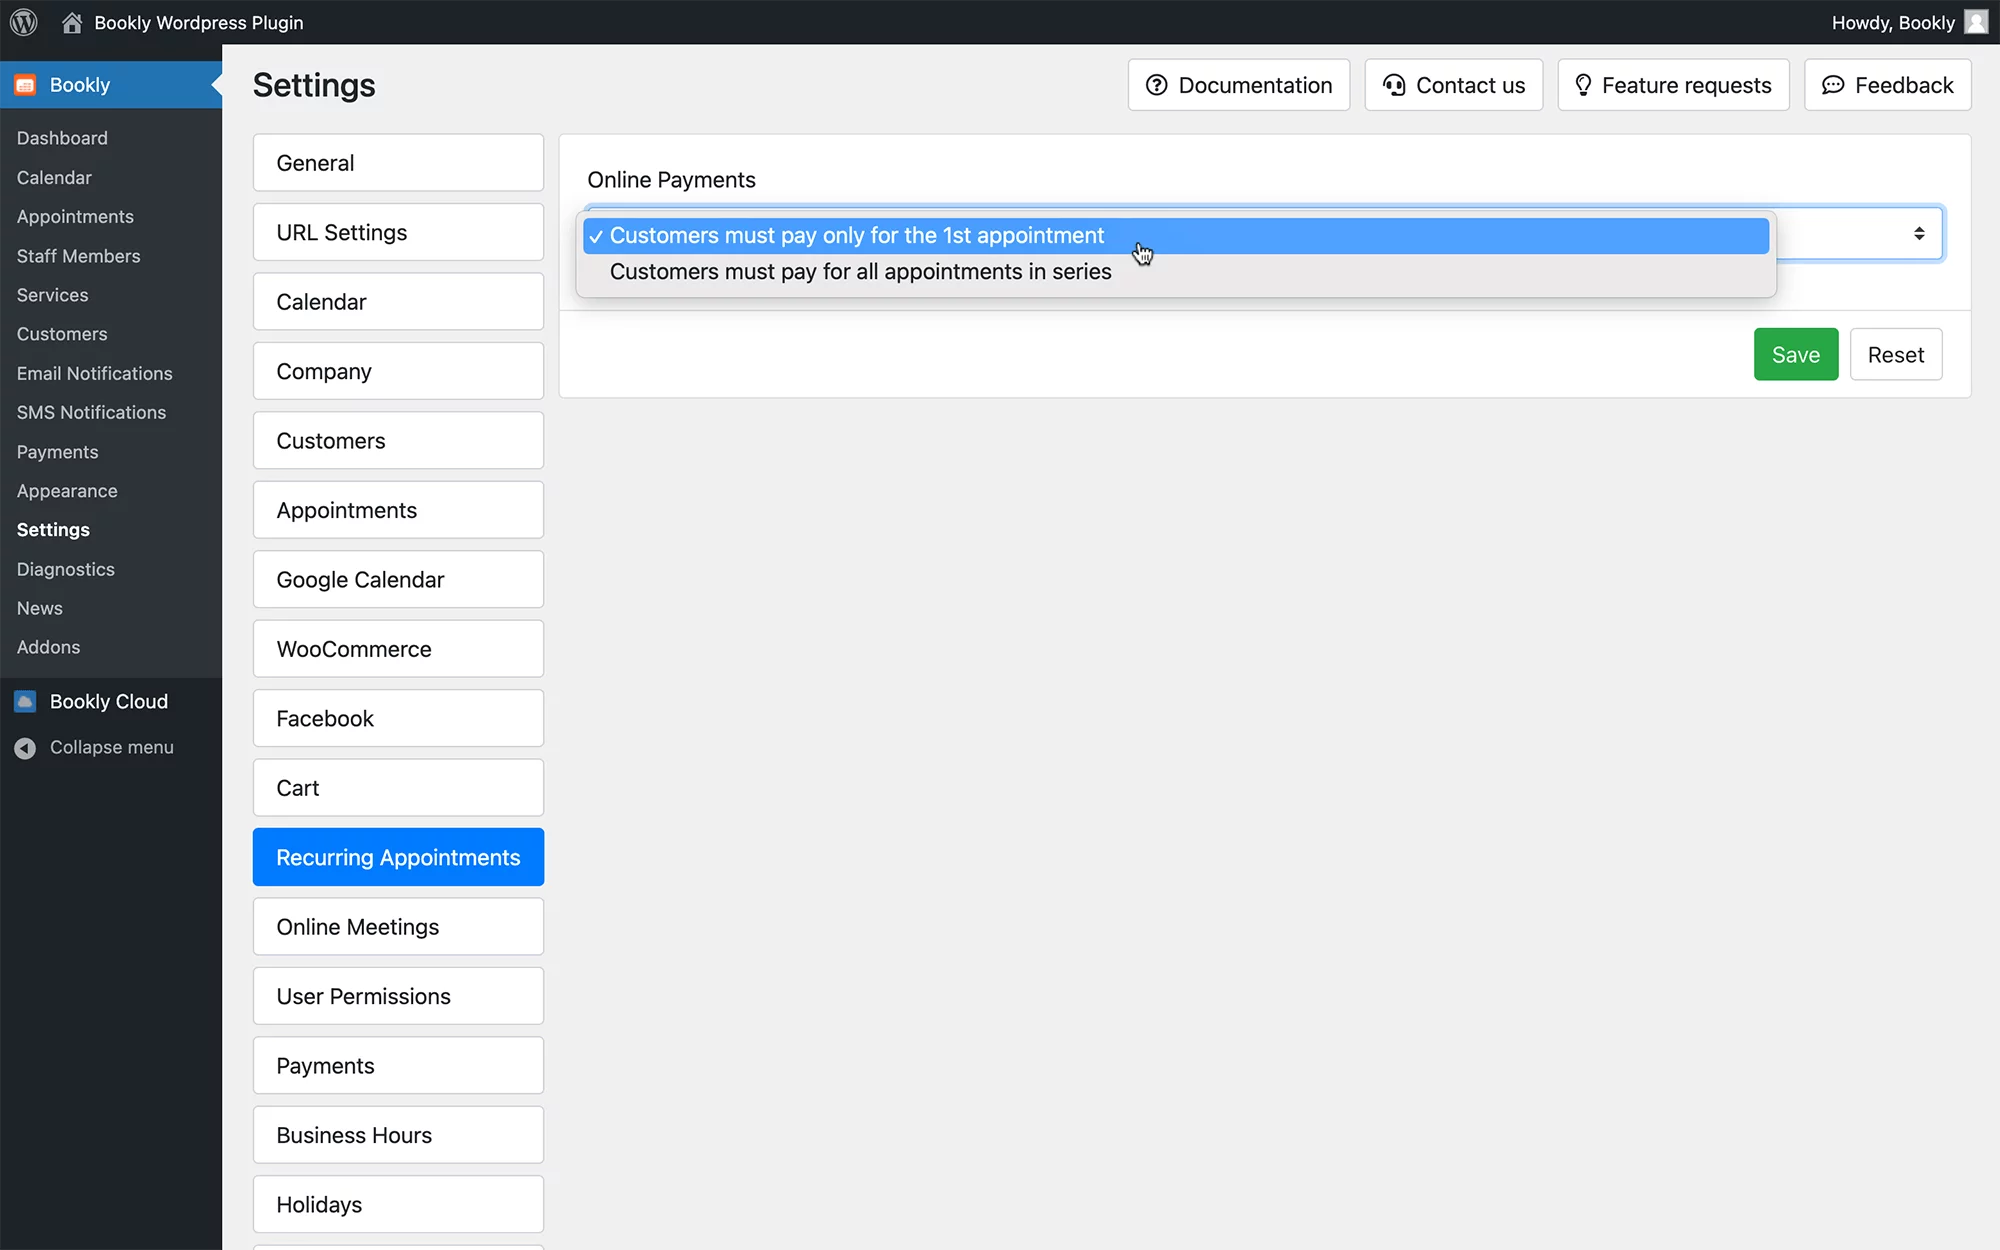Open the Holidays settings tab
The image size is (2000, 1250).
tap(398, 1205)
